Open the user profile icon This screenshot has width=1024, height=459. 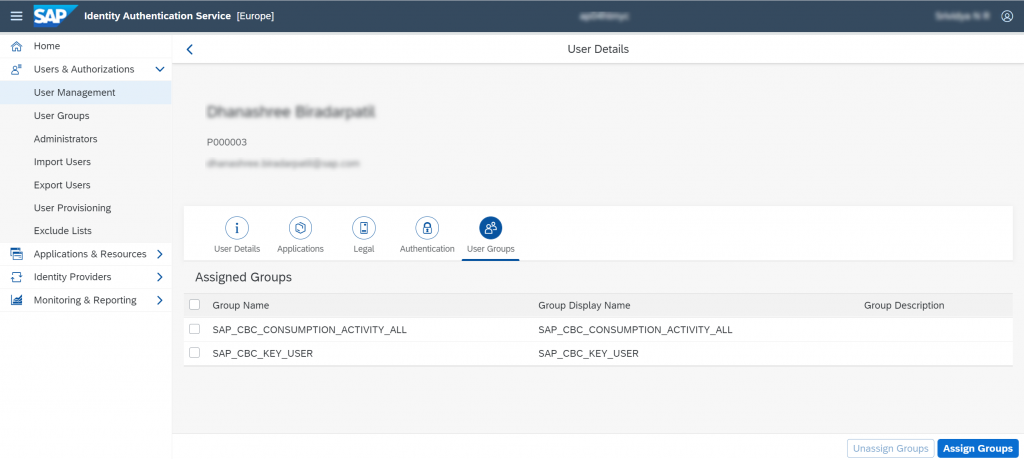(x=1007, y=16)
